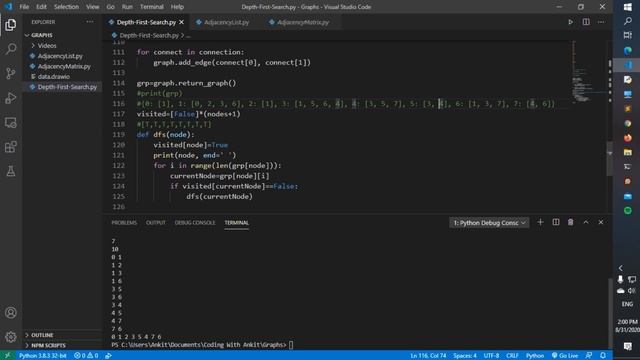Close the Depth-First-Search.py tab

(182, 22)
